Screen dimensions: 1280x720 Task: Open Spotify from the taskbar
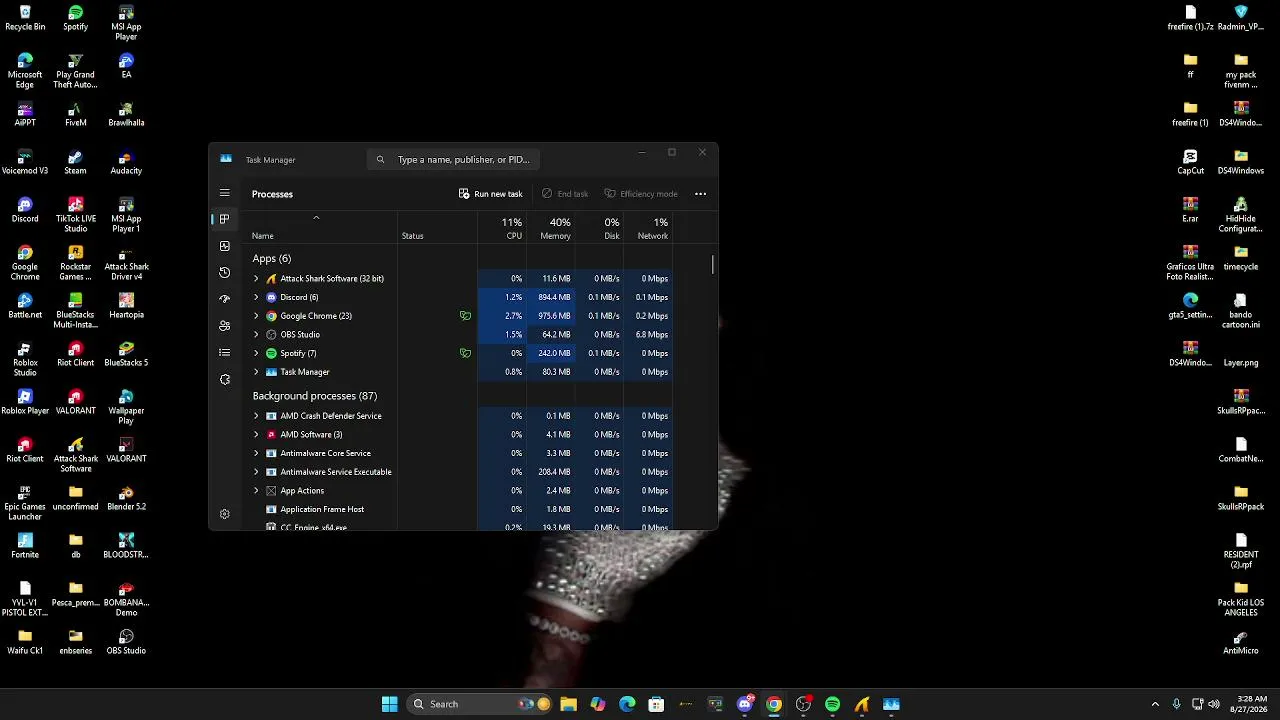(x=832, y=704)
